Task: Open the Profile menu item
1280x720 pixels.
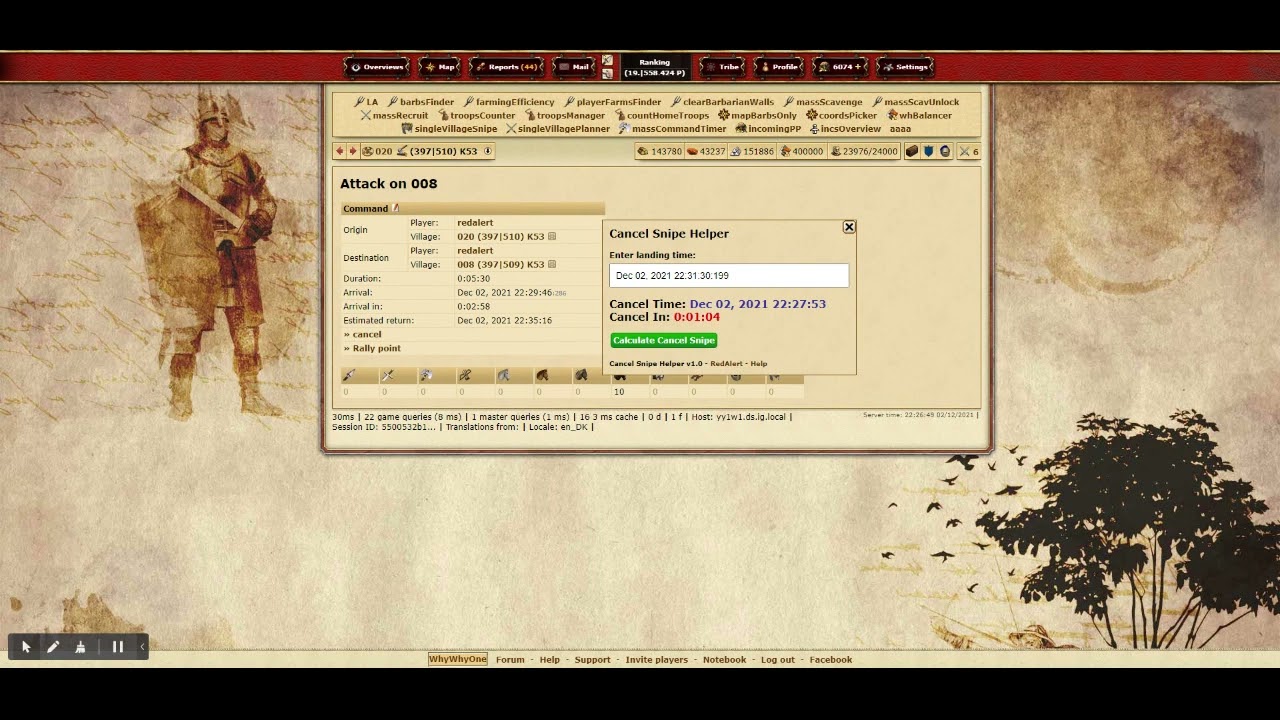Action: pos(779,67)
